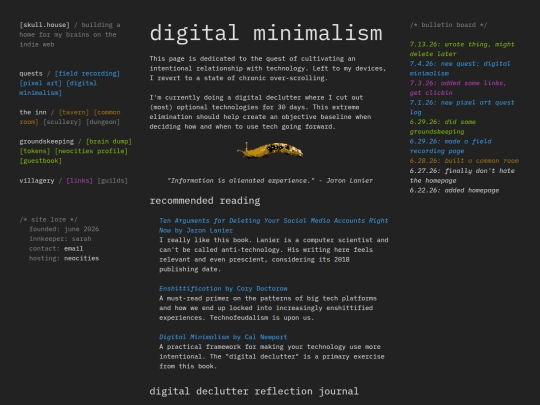Image resolution: width=540 pixels, height=405 pixels.
Task: Click the 'recommended reading' heading
Action: click(205, 200)
